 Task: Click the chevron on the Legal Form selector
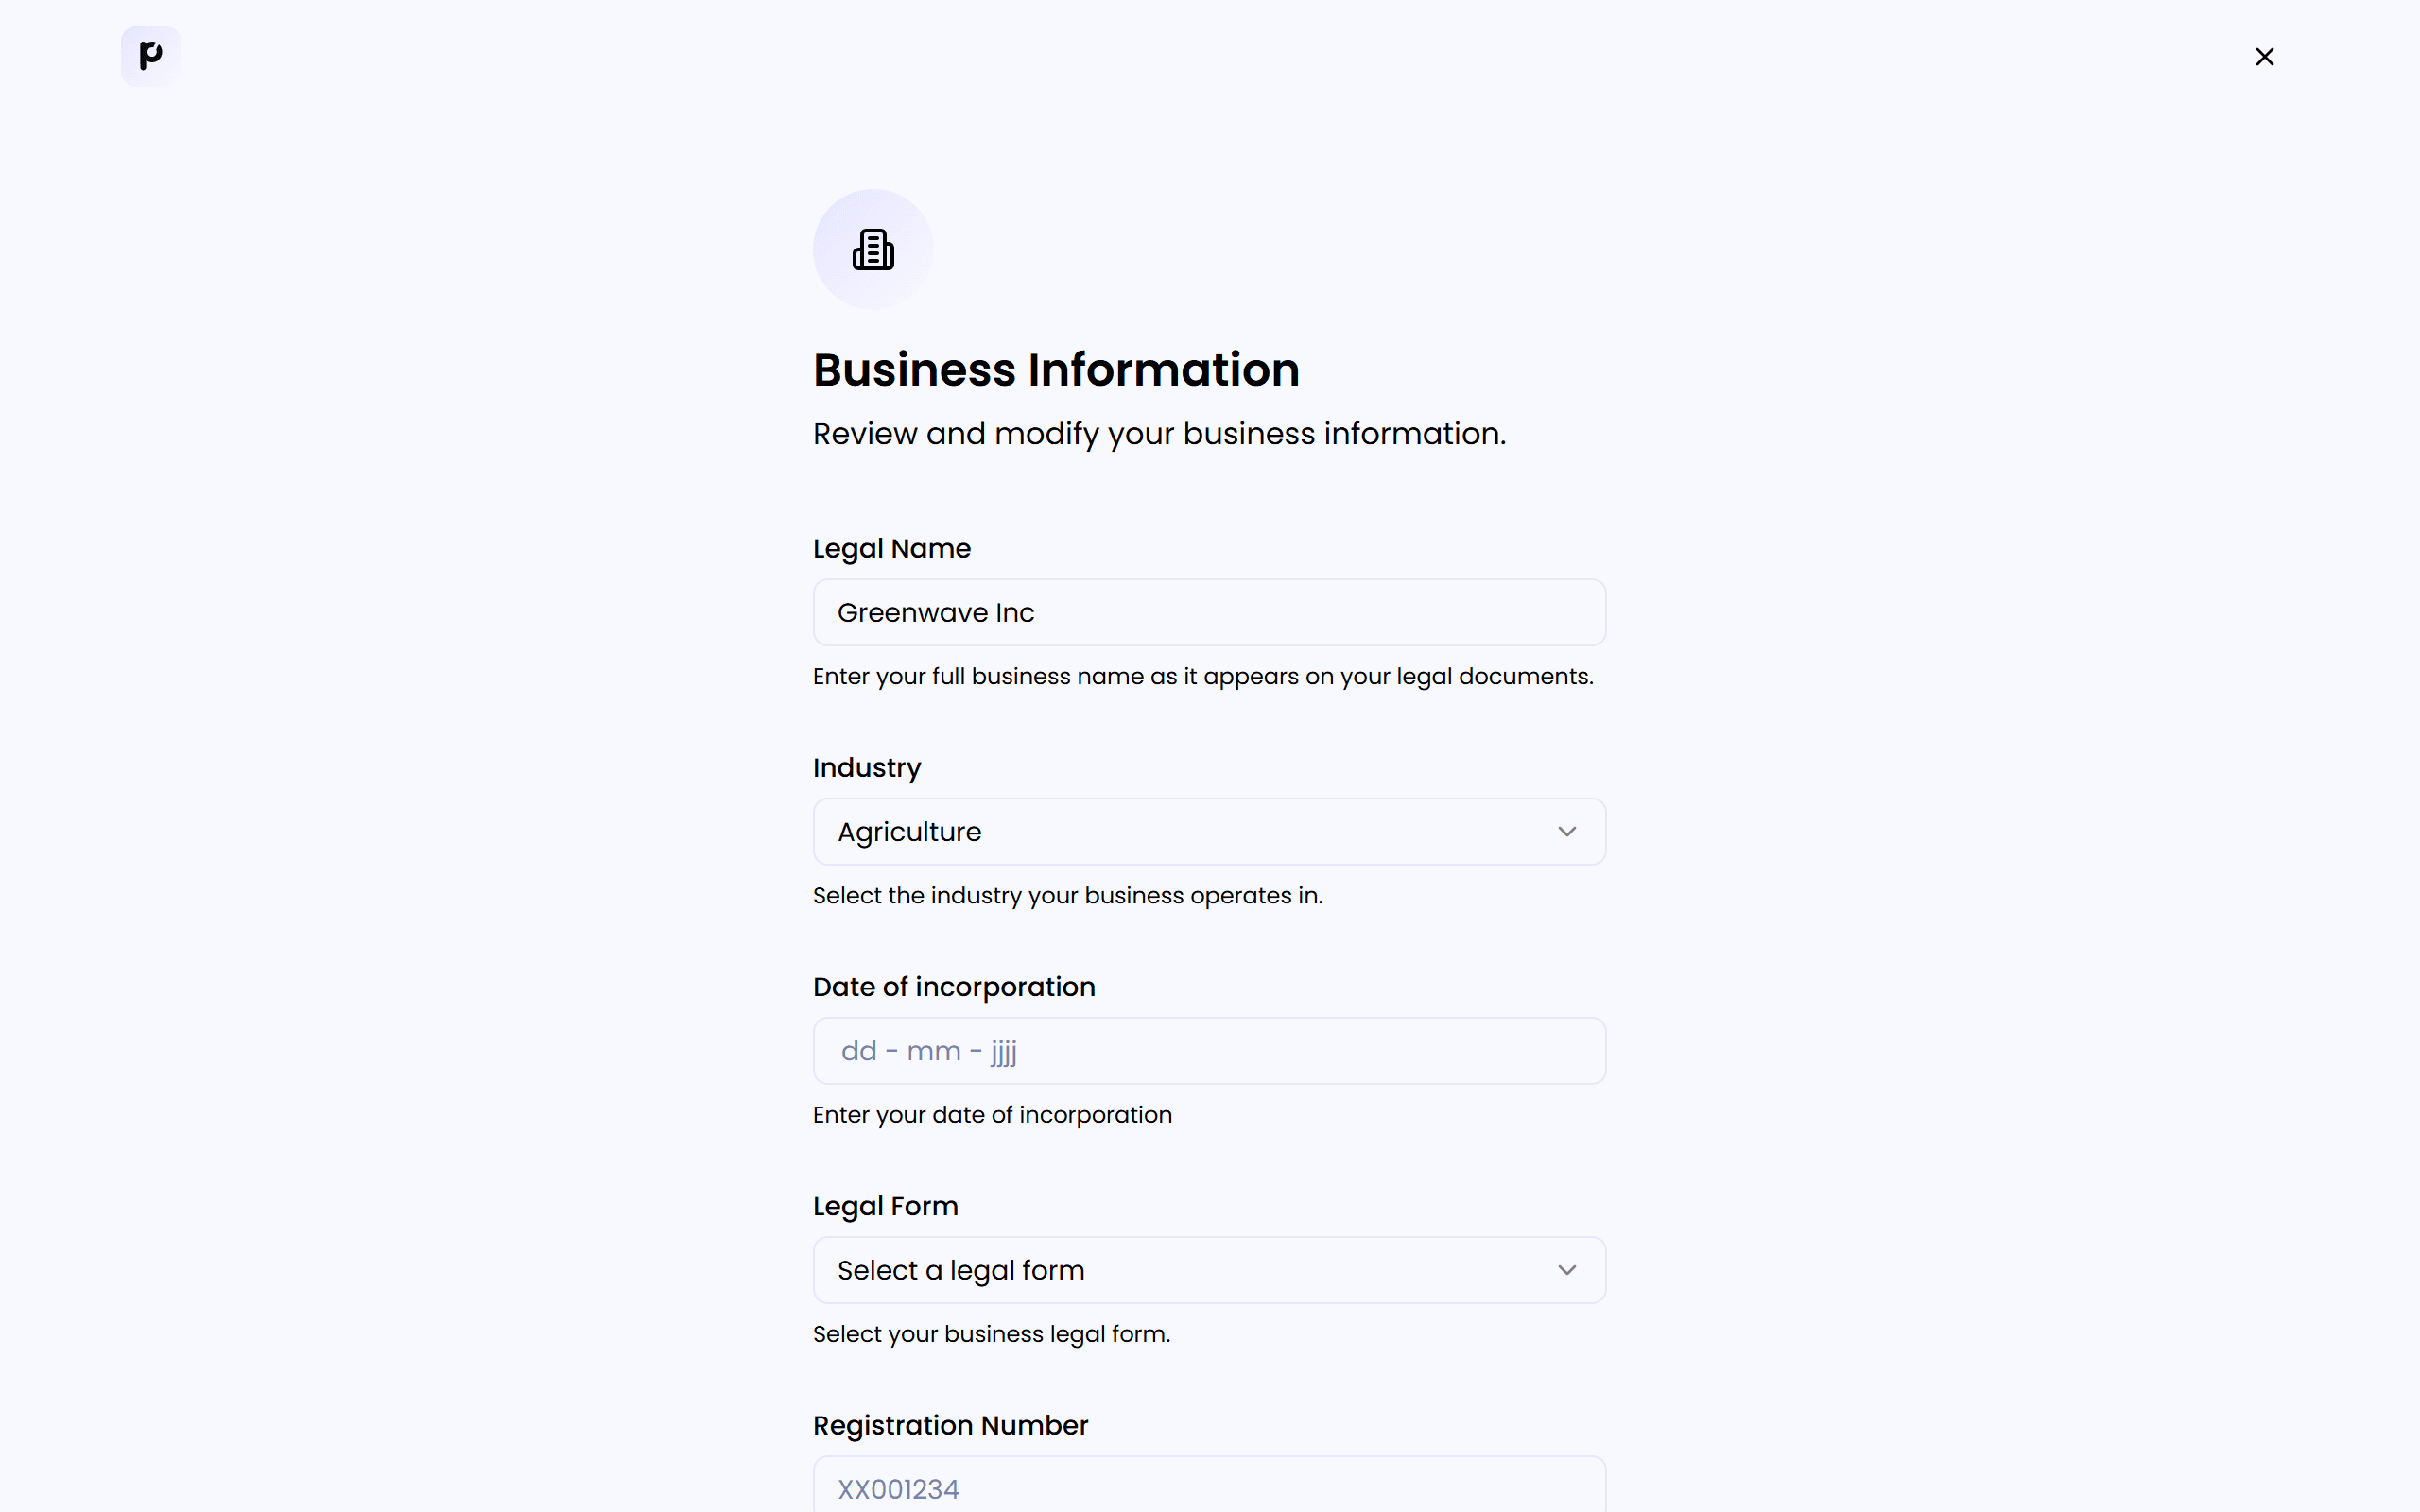click(1566, 1269)
